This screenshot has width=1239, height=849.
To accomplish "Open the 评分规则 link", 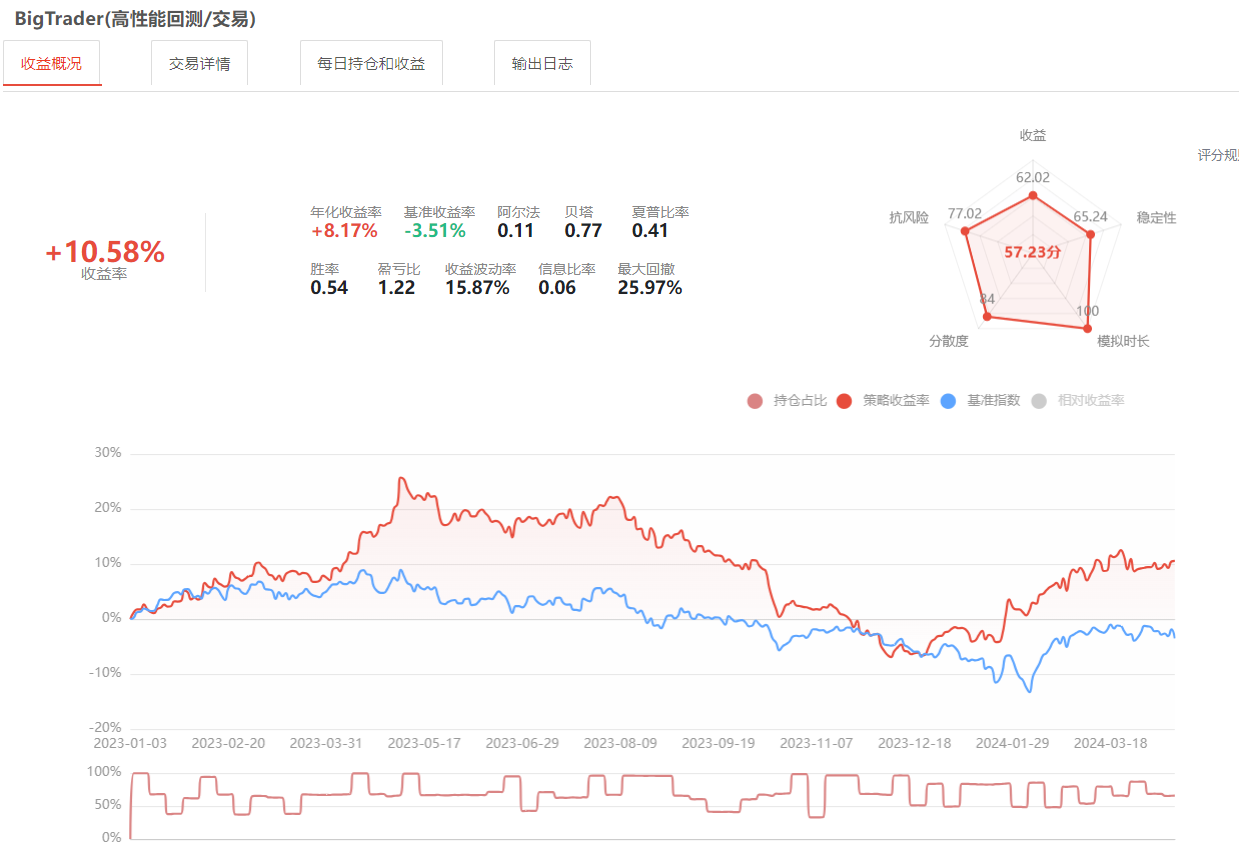I will [x=1218, y=155].
